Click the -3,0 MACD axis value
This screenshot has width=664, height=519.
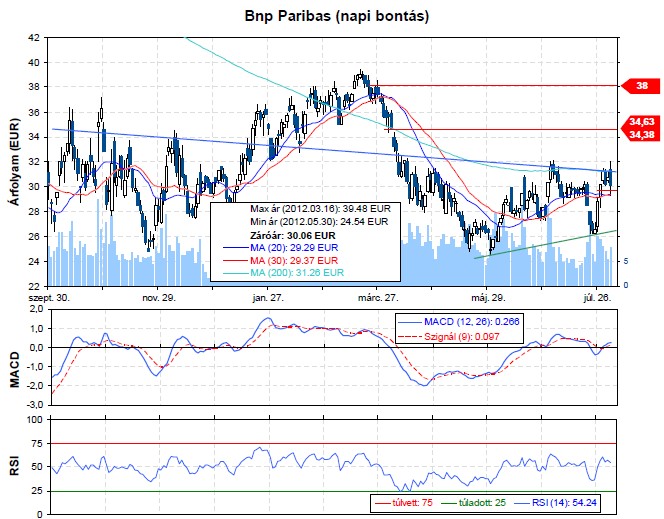[x=35, y=404]
